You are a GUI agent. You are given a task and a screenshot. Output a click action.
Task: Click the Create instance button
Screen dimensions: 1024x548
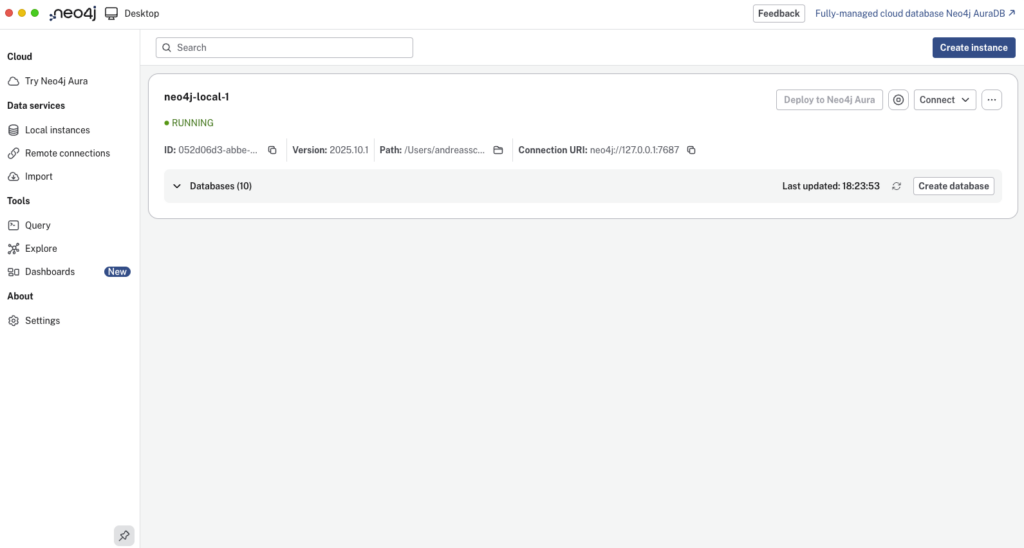point(973,48)
